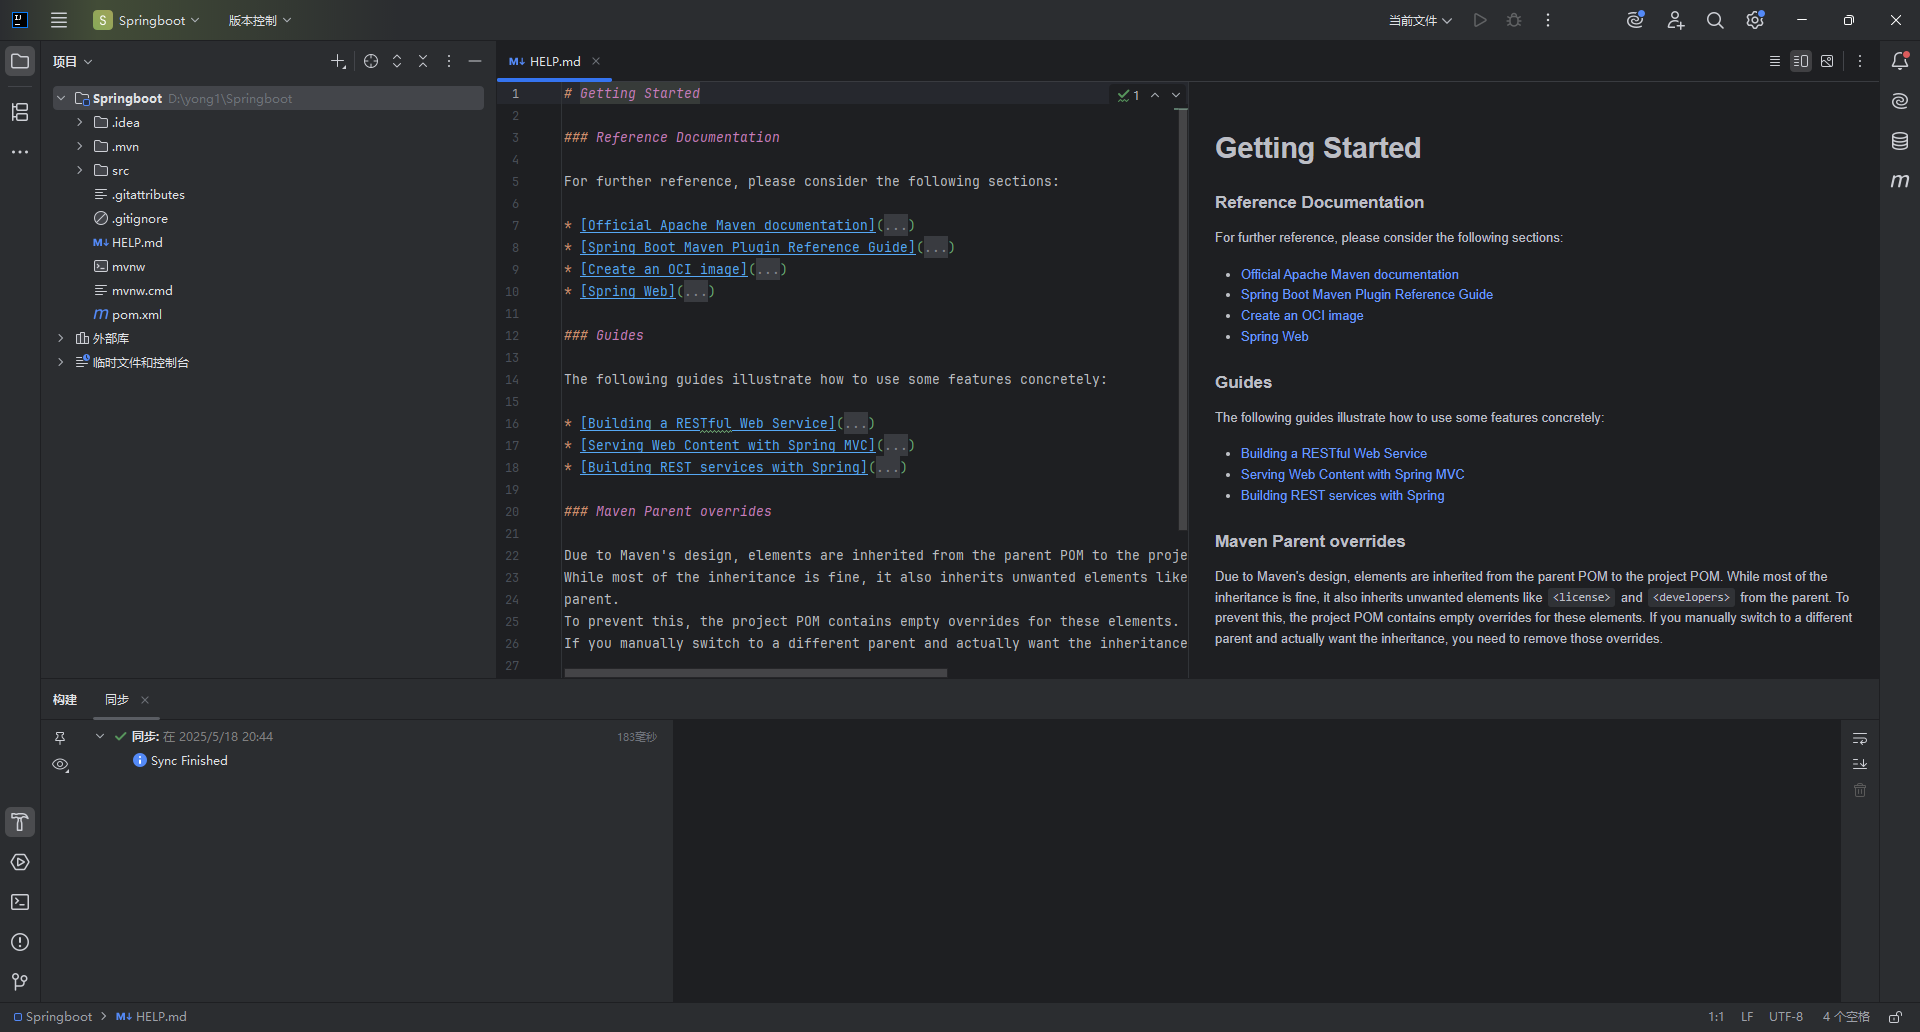
Task: Pin the sync output tab
Action: 60,737
